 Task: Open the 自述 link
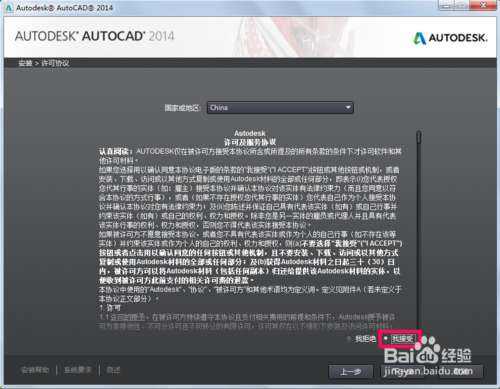(x=113, y=370)
